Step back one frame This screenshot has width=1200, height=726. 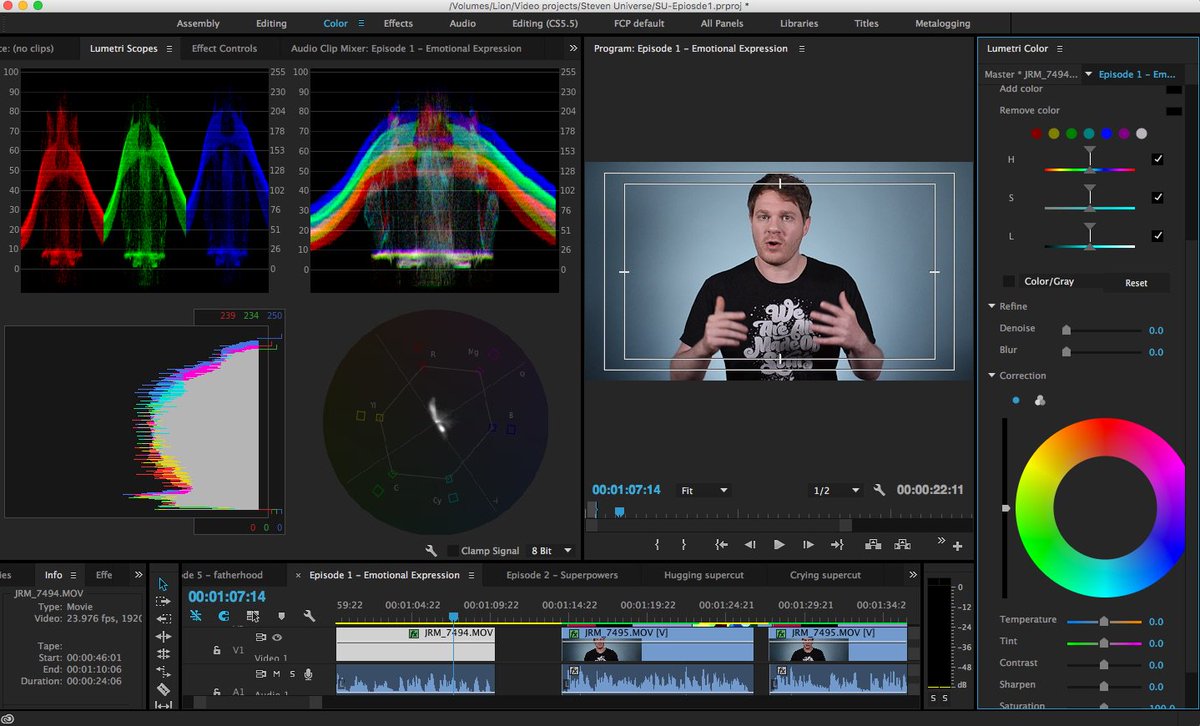750,545
